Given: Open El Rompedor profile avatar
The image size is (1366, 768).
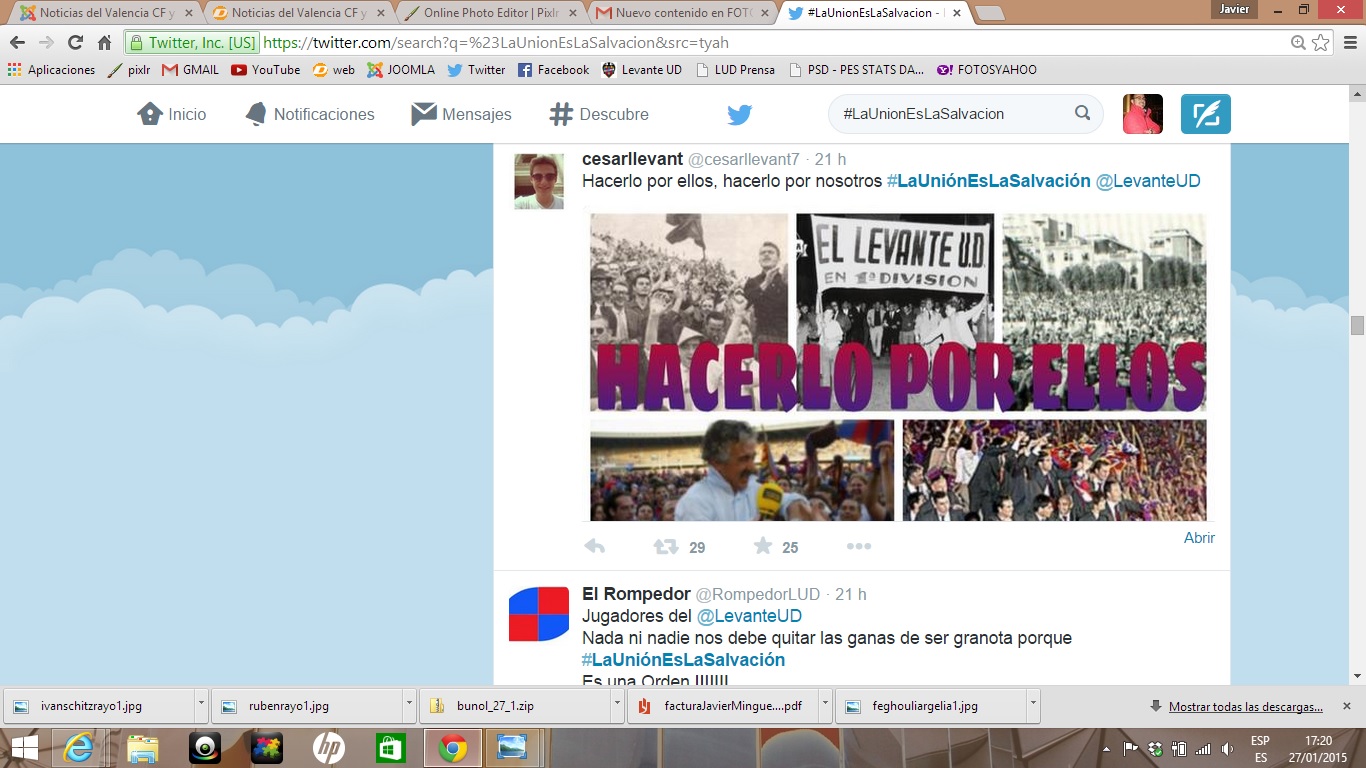Looking at the screenshot, I should [539, 614].
